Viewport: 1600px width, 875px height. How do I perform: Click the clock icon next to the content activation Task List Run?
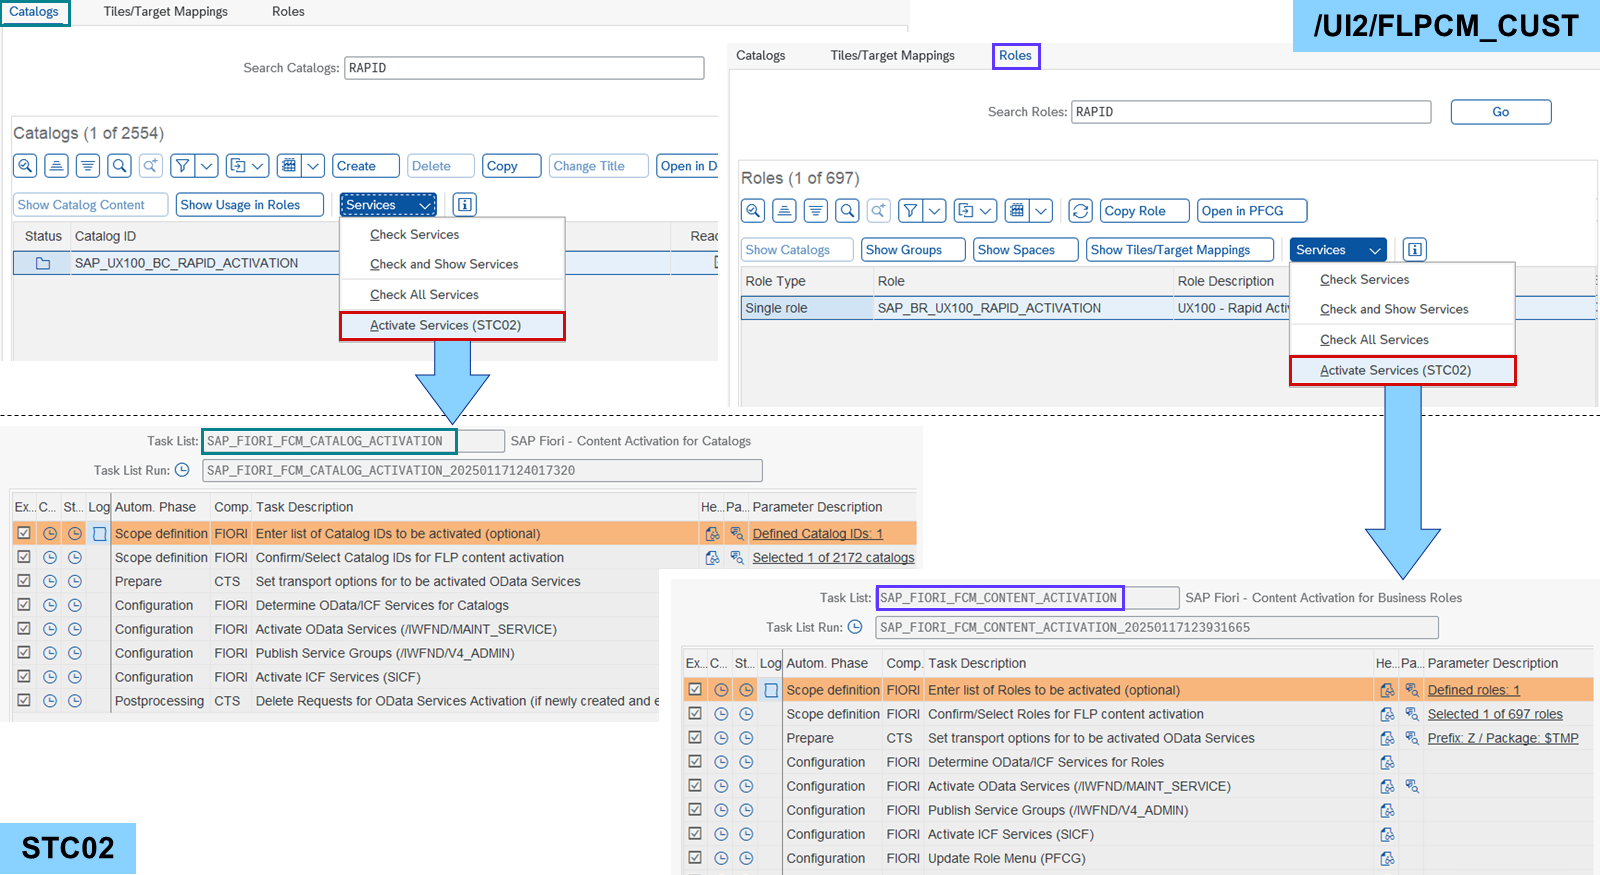tap(855, 627)
